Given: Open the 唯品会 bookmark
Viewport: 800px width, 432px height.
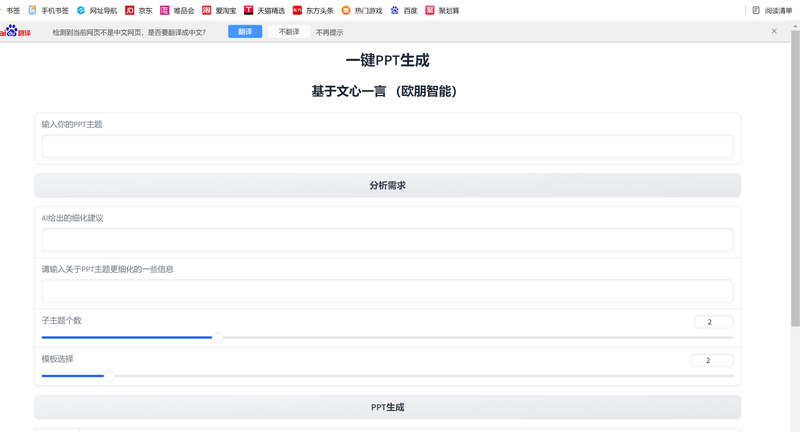Looking at the screenshot, I should tap(177, 10).
